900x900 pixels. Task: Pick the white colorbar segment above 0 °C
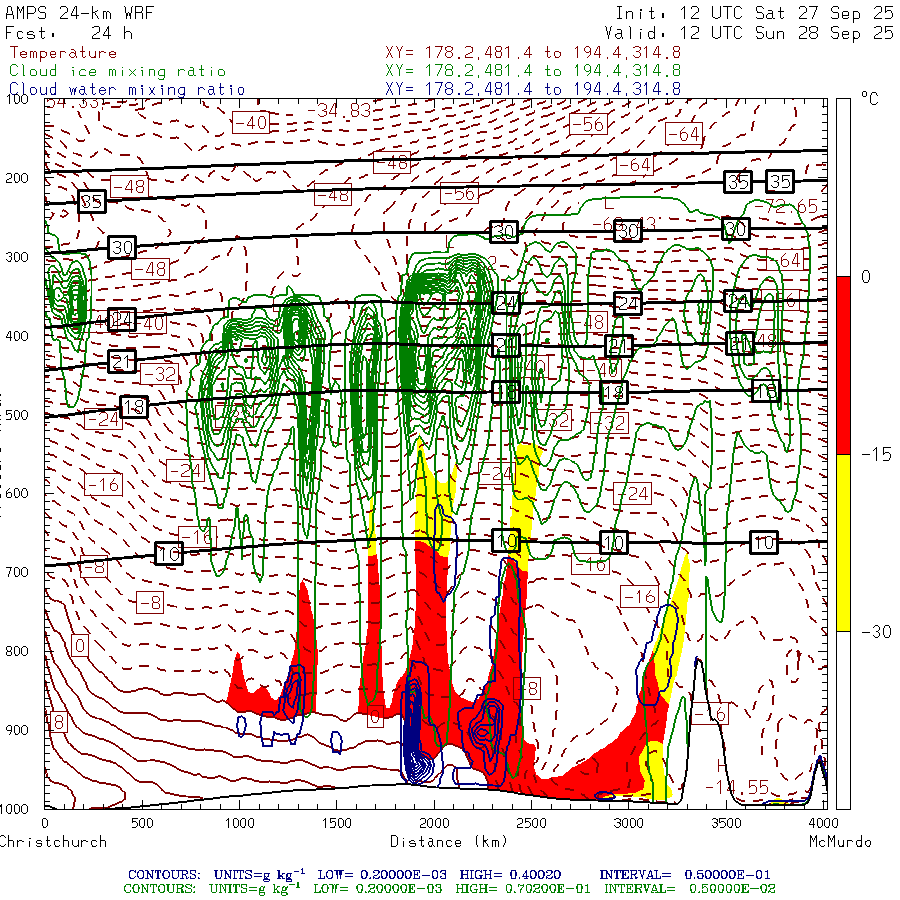pos(843,188)
